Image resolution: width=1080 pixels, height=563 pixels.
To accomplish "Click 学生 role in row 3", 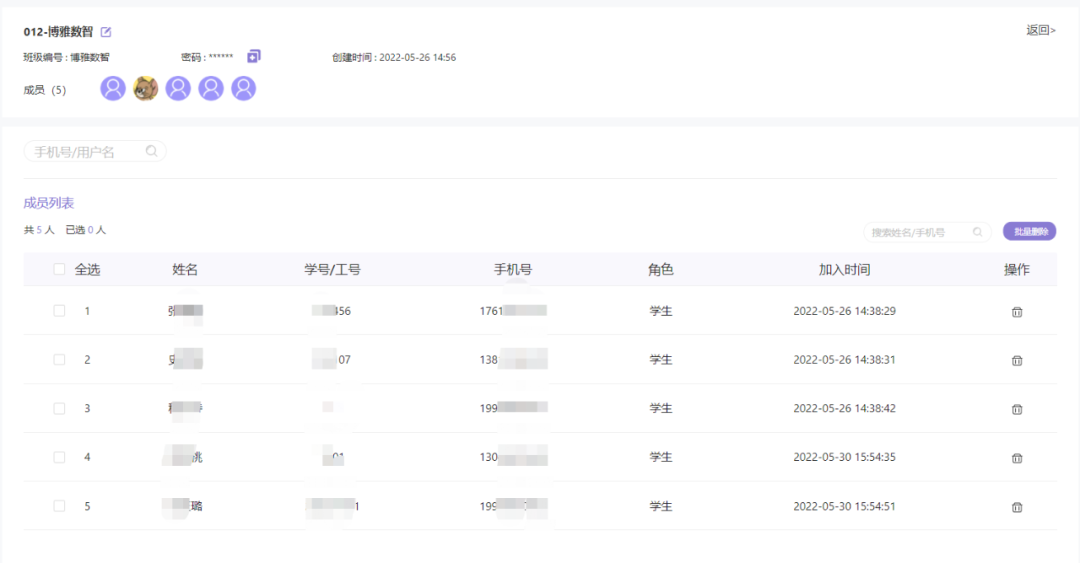I will [x=661, y=409].
